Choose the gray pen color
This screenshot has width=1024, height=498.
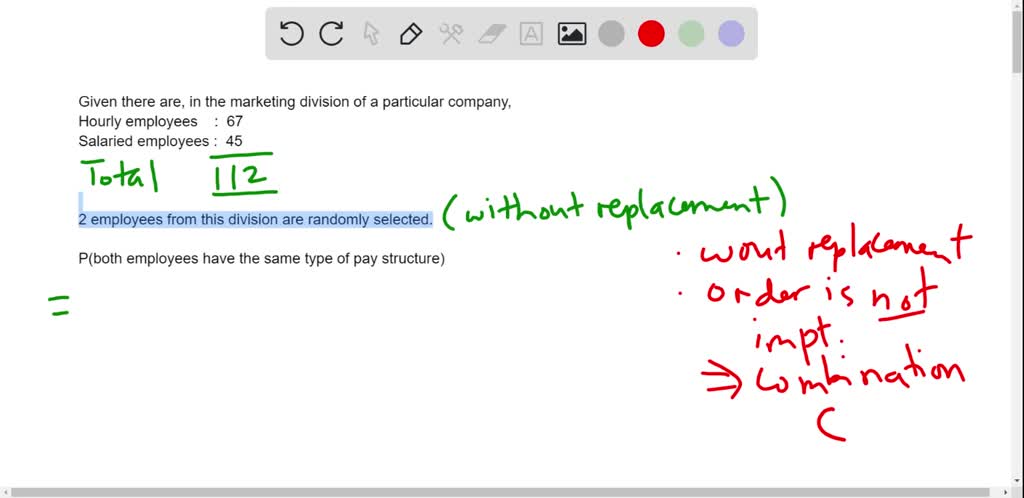(x=611, y=33)
